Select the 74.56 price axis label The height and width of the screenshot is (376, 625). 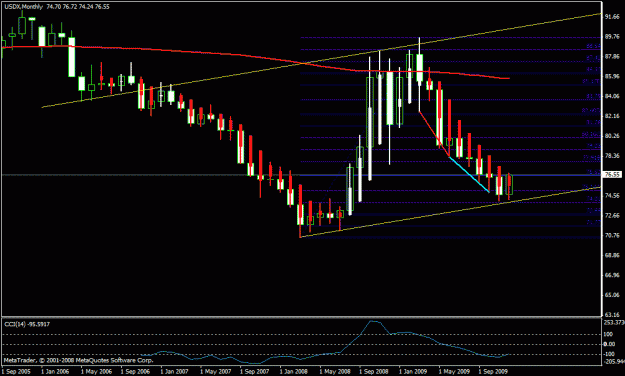612,196
